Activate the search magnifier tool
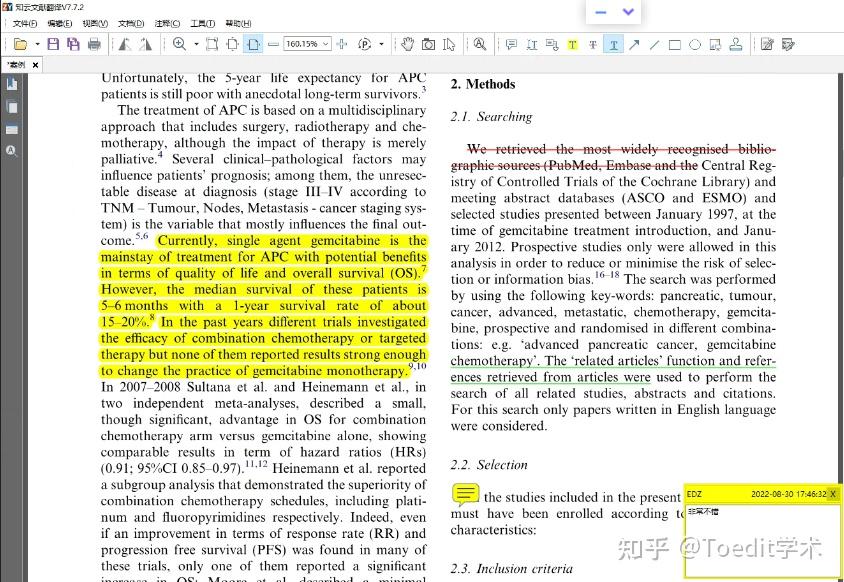 tap(479, 44)
